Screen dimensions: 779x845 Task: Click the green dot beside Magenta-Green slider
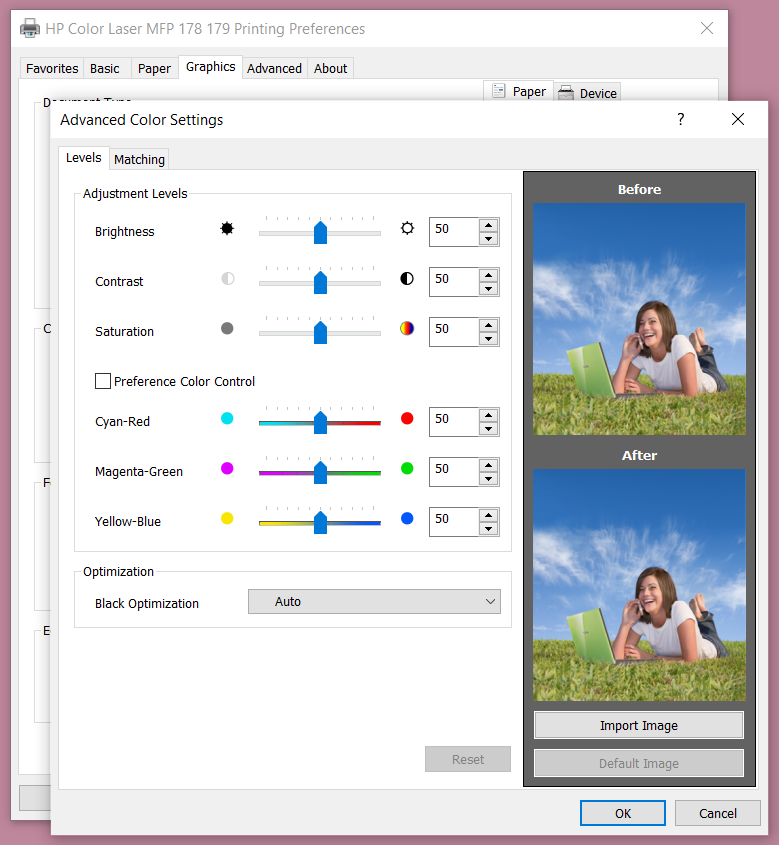(x=407, y=468)
